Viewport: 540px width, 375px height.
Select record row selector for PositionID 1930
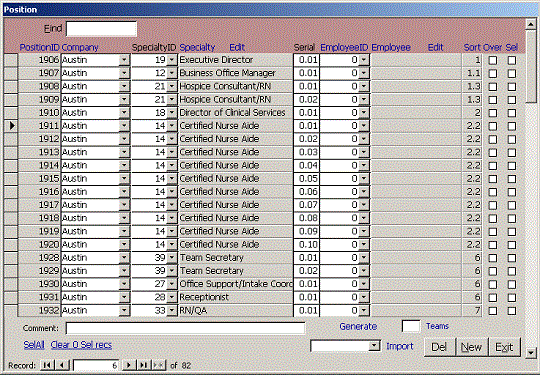pyautogui.click(x=11, y=284)
